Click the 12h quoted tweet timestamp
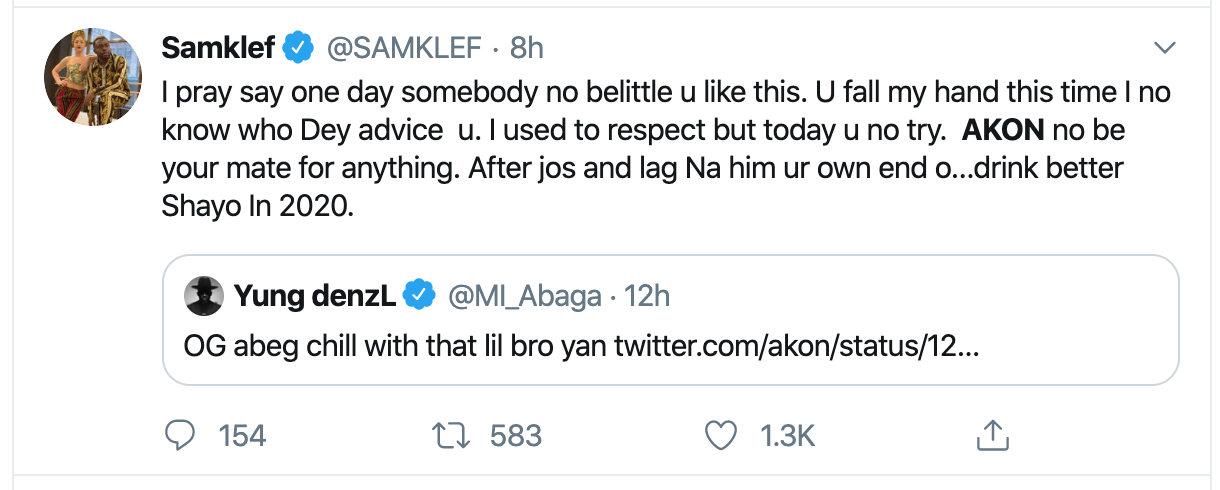 [647, 295]
